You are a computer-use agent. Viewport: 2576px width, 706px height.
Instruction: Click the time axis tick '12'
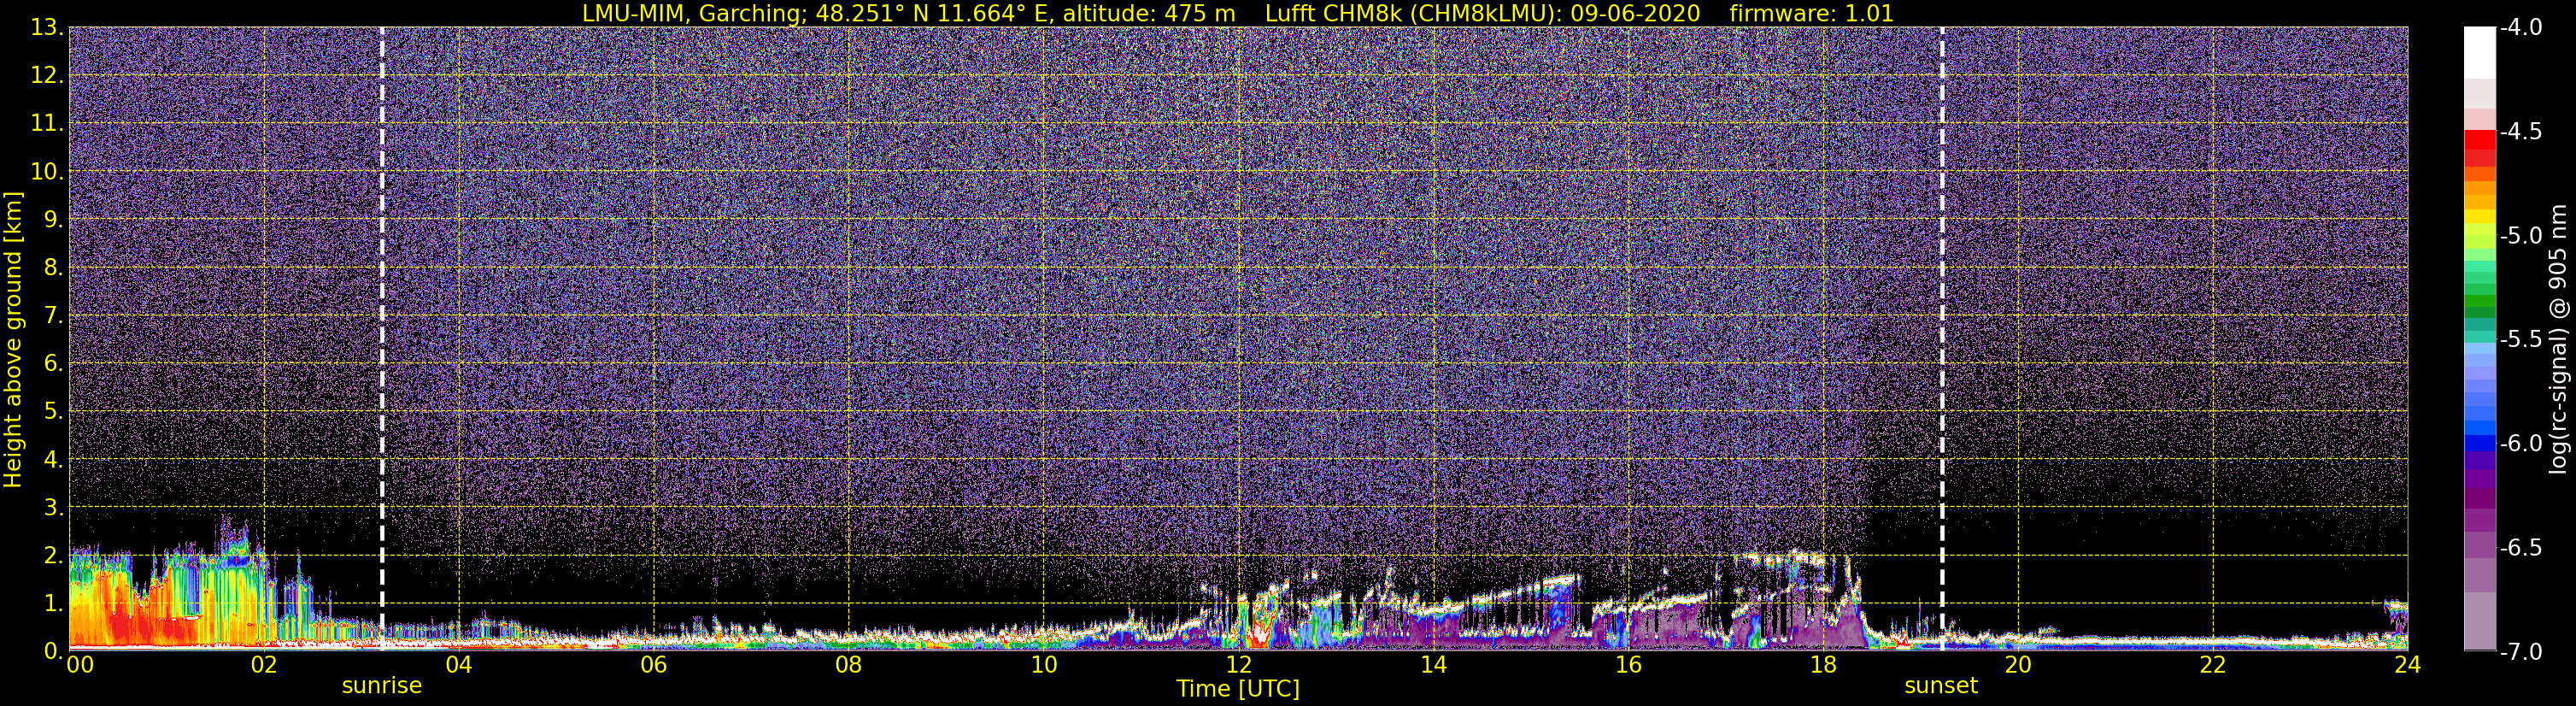click(1239, 666)
